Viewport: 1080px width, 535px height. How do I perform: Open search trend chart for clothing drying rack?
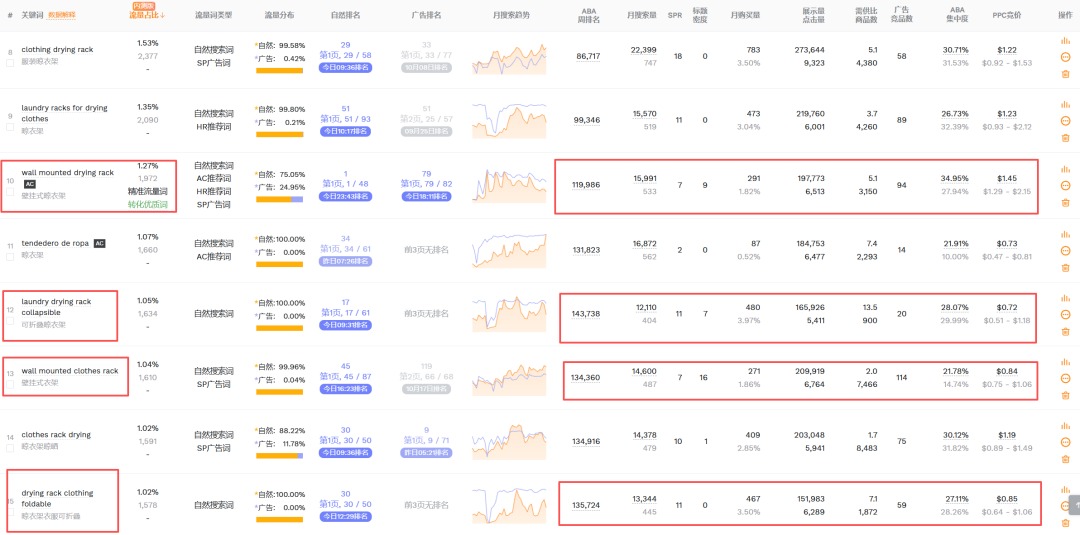point(510,59)
